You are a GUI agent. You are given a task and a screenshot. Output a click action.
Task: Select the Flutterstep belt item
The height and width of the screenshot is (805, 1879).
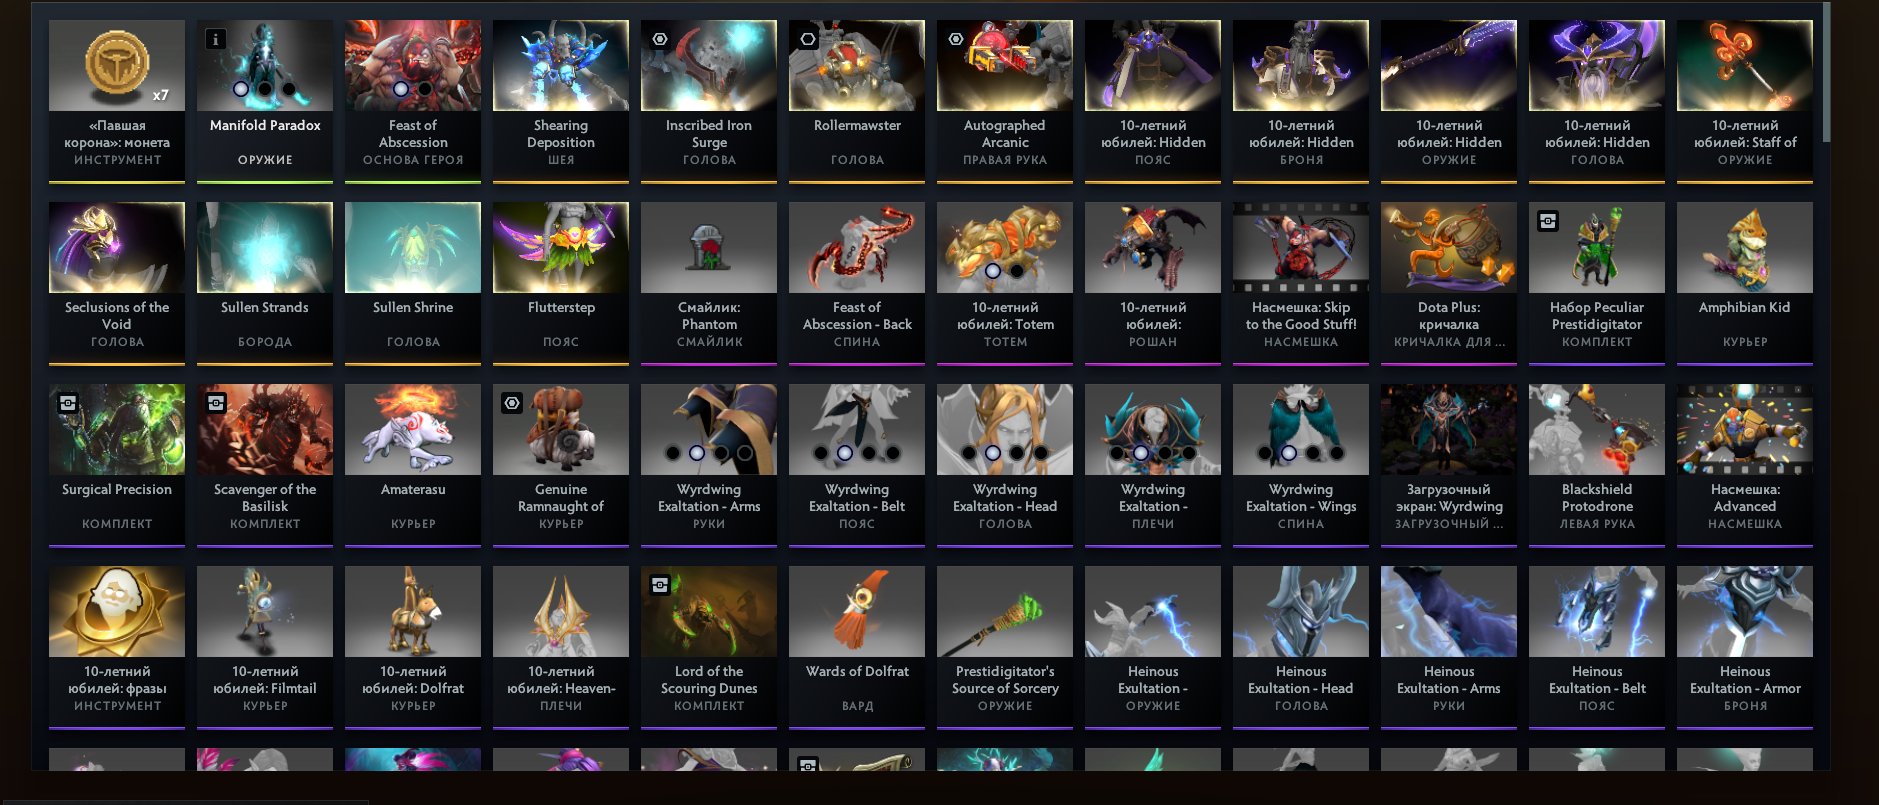click(561, 283)
